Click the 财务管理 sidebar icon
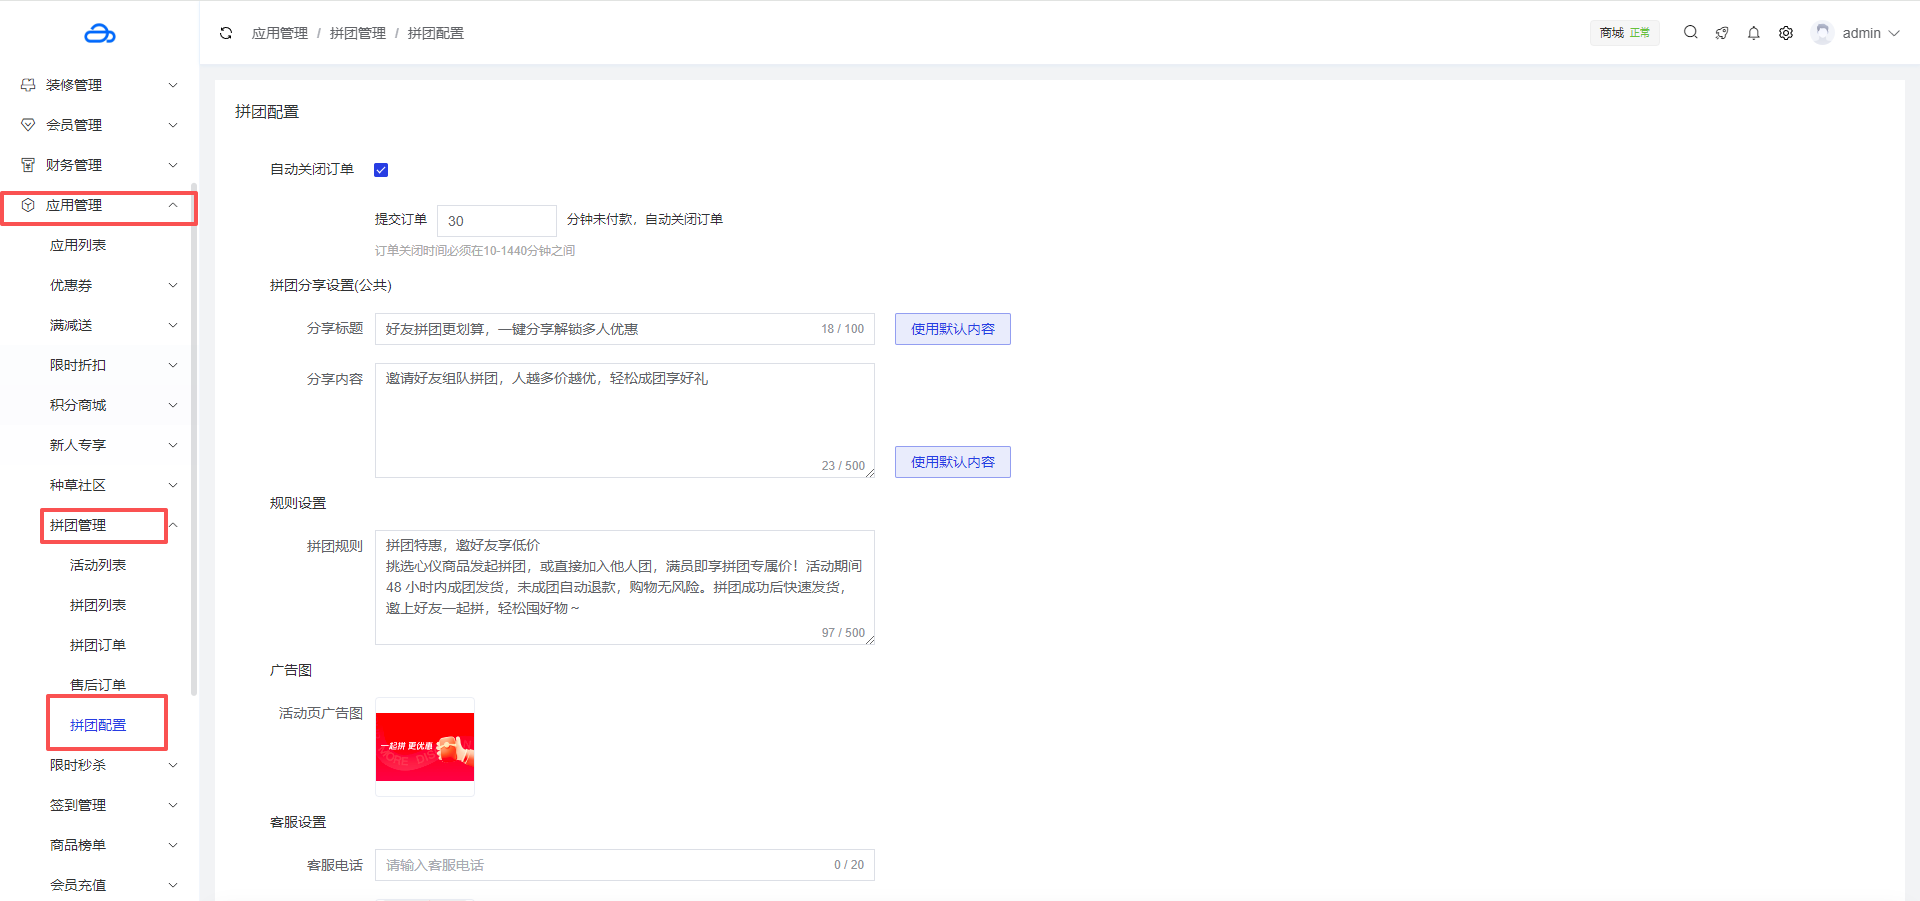The width and height of the screenshot is (1920, 901). (x=28, y=165)
